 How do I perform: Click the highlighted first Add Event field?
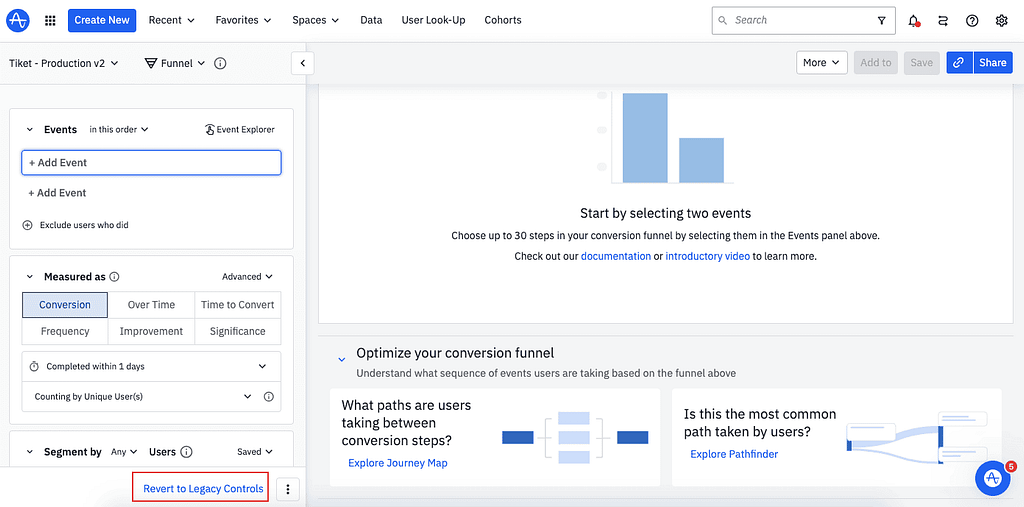click(152, 163)
